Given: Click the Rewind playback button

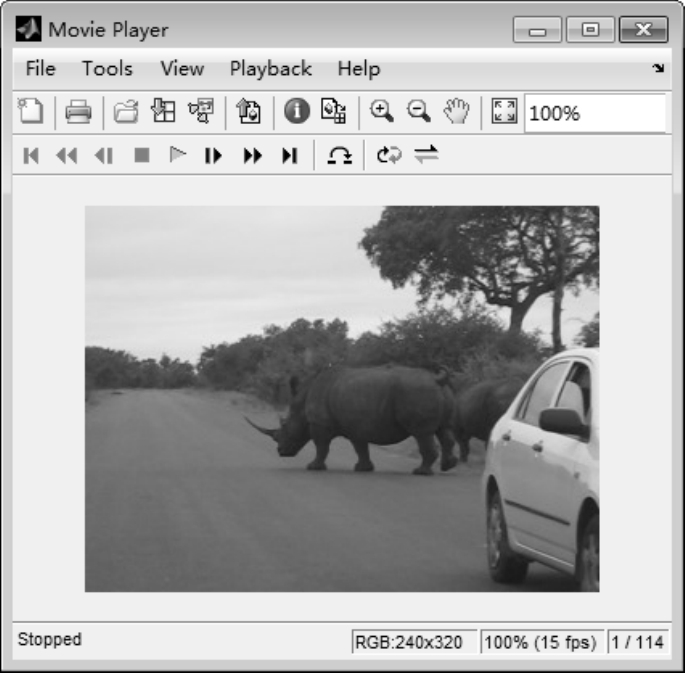Looking at the screenshot, I should pyautogui.click(x=67, y=155).
